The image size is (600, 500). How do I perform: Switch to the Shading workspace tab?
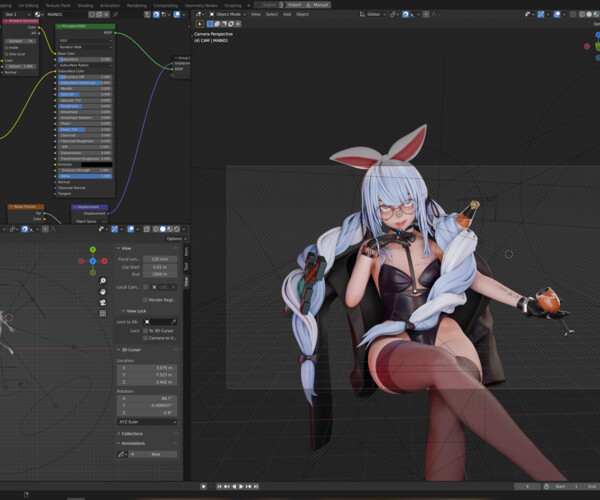pos(85,5)
